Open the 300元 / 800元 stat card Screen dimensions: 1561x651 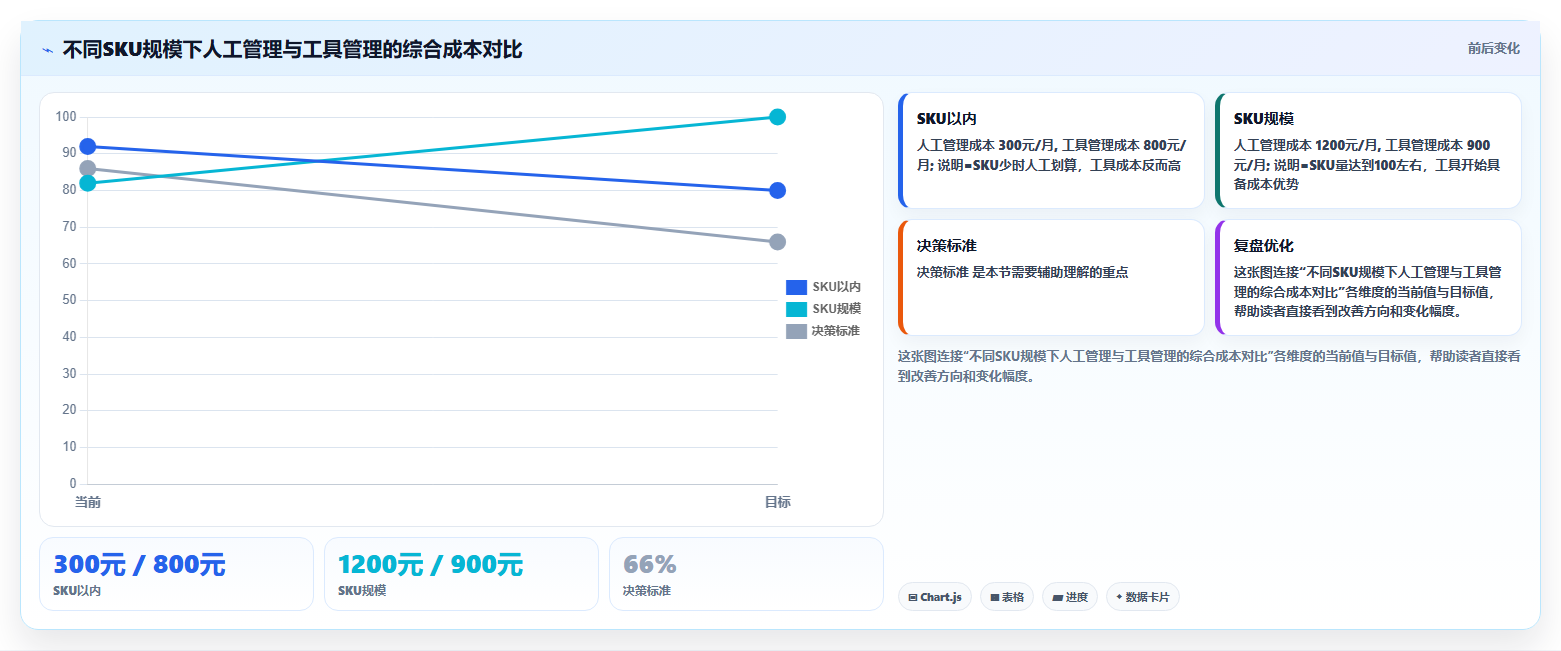(x=176, y=574)
